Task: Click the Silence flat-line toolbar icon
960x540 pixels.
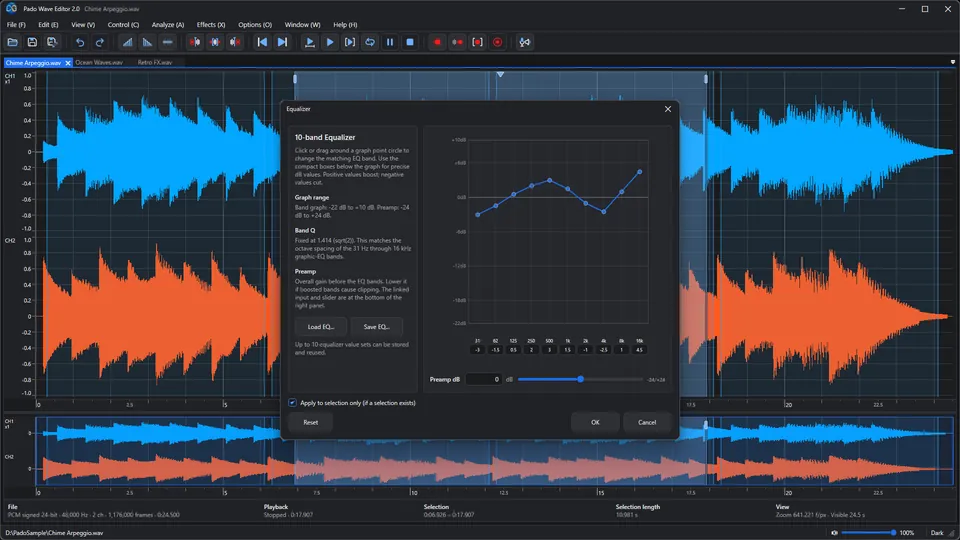Action: [167, 42]
